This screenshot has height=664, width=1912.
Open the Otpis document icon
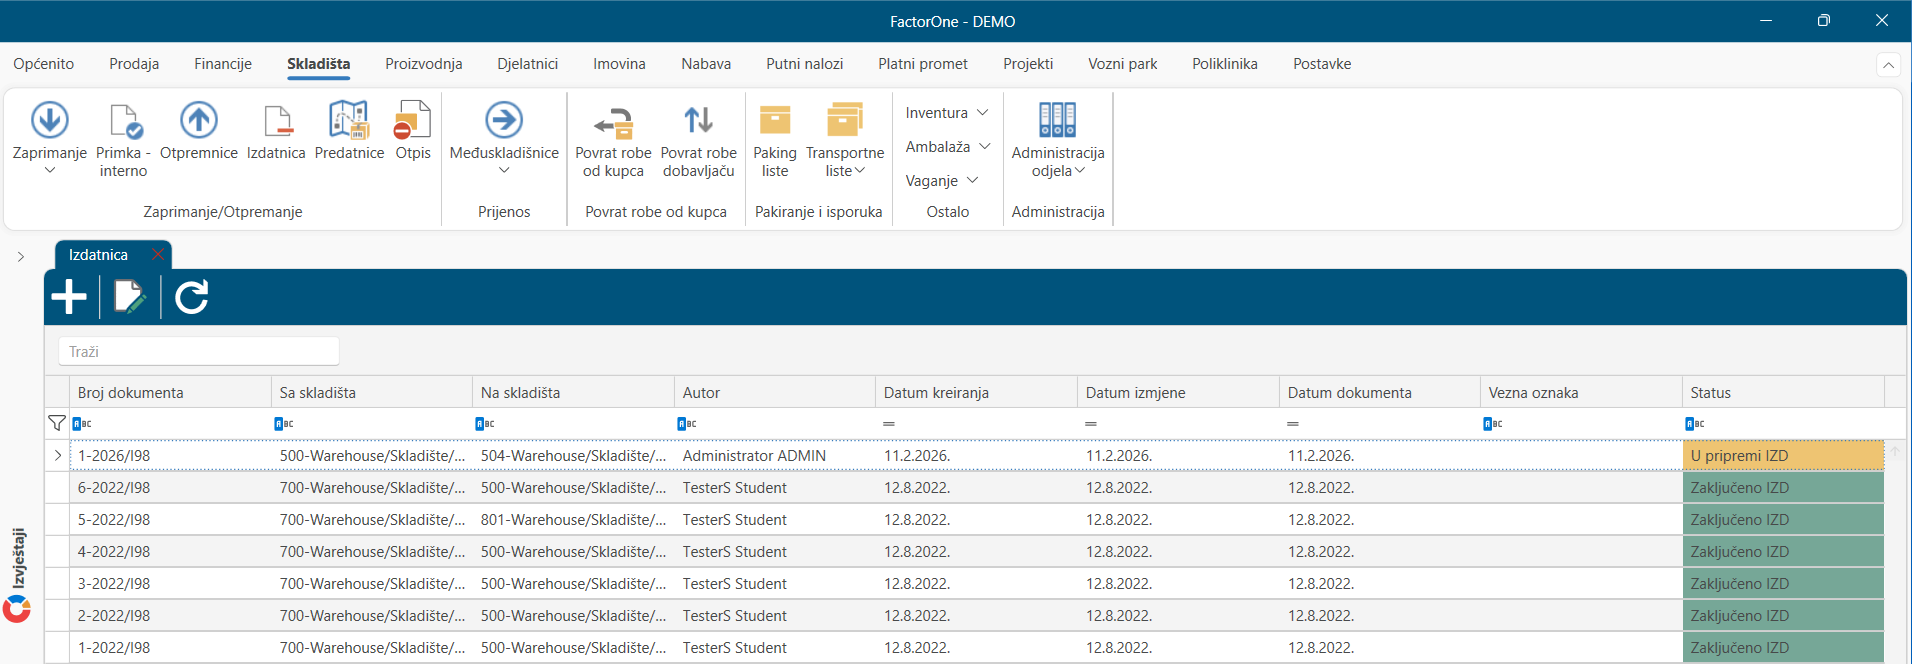point(412,120)
